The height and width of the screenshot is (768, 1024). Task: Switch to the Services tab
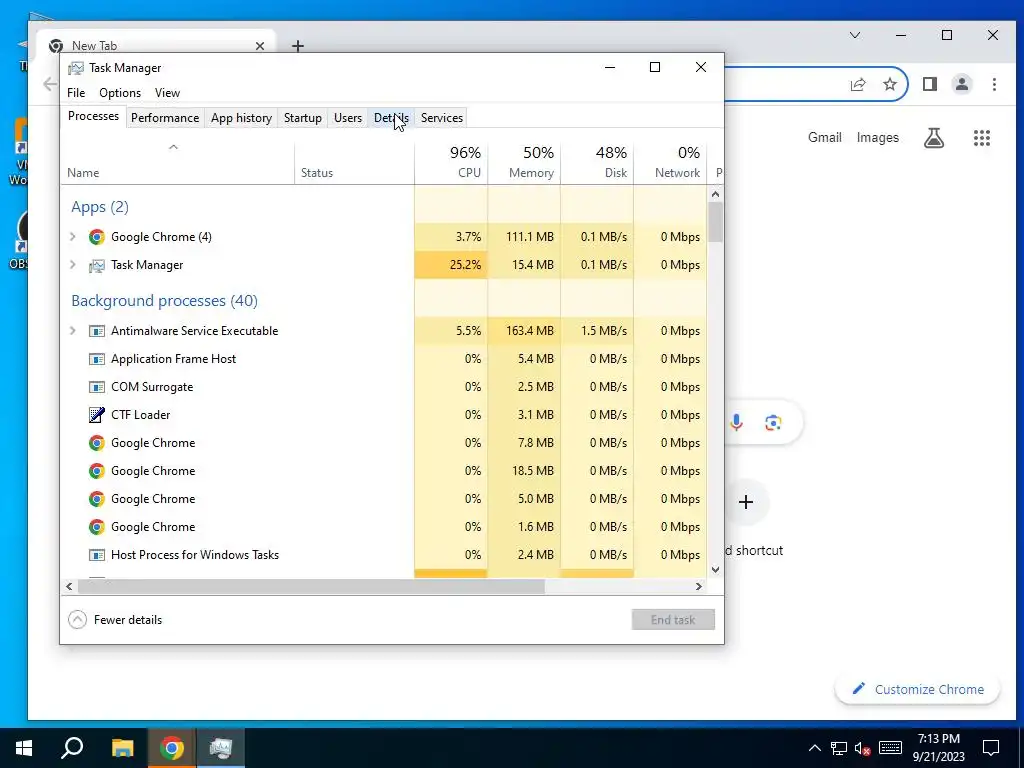[442, 118]
